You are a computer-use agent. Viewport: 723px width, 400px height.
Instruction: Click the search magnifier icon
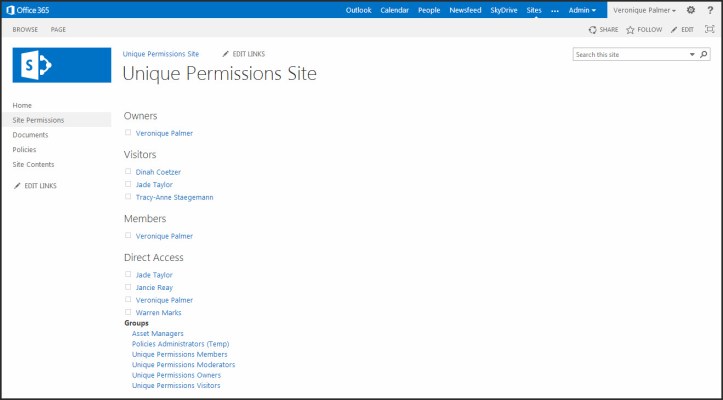point(704,54)
